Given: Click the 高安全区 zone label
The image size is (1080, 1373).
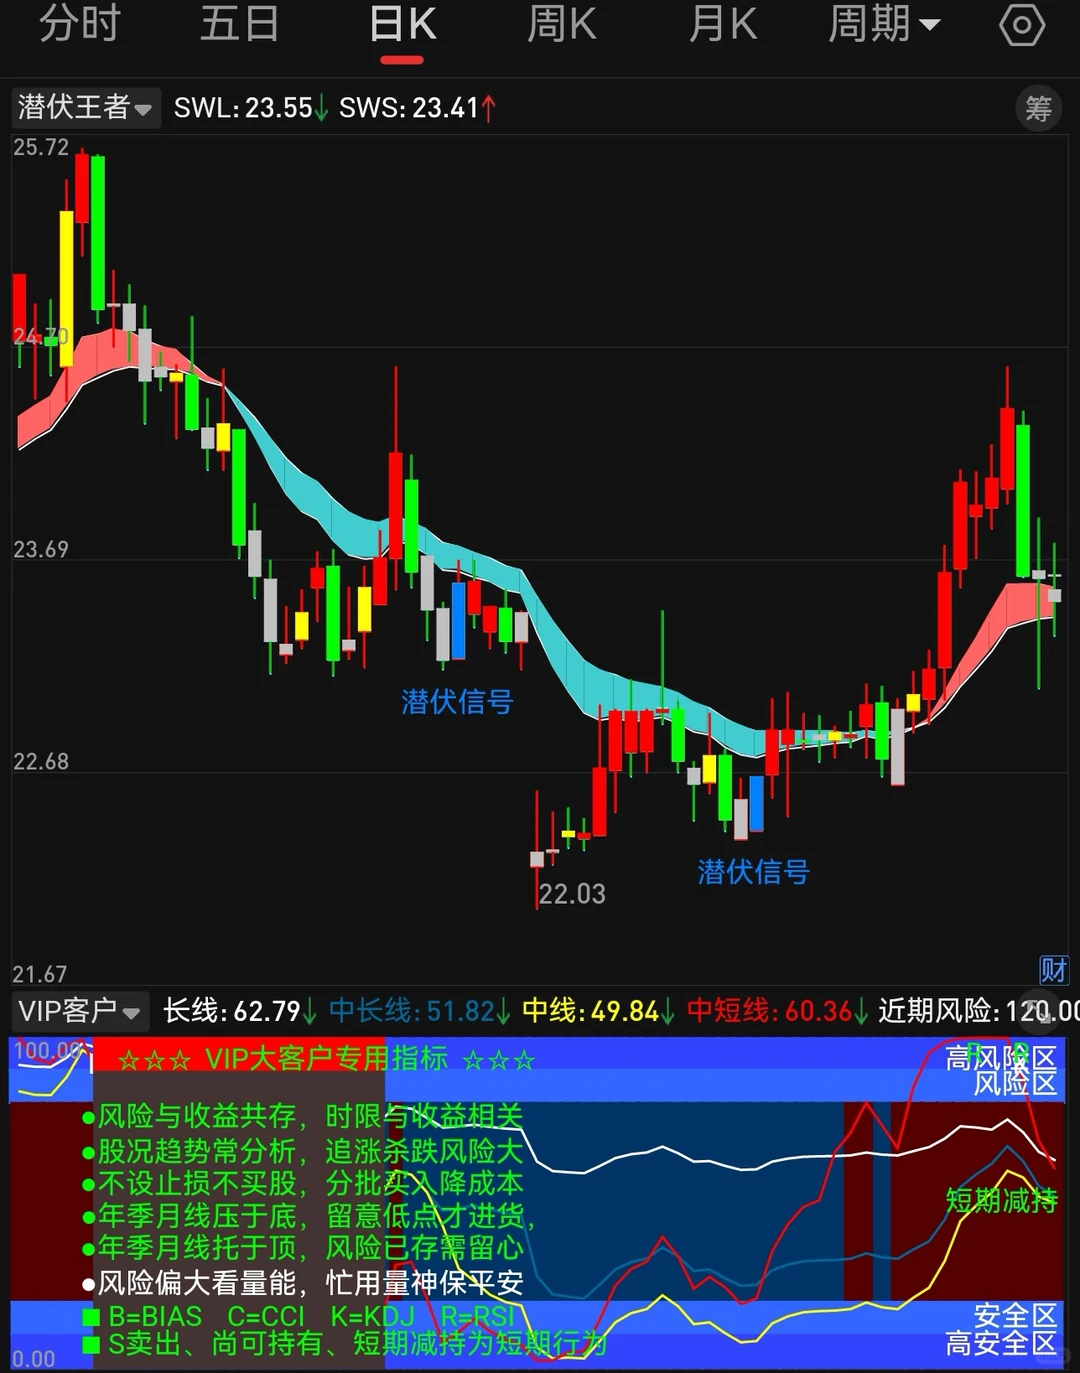Looking at the screenshot, I should point(1001,1343).
